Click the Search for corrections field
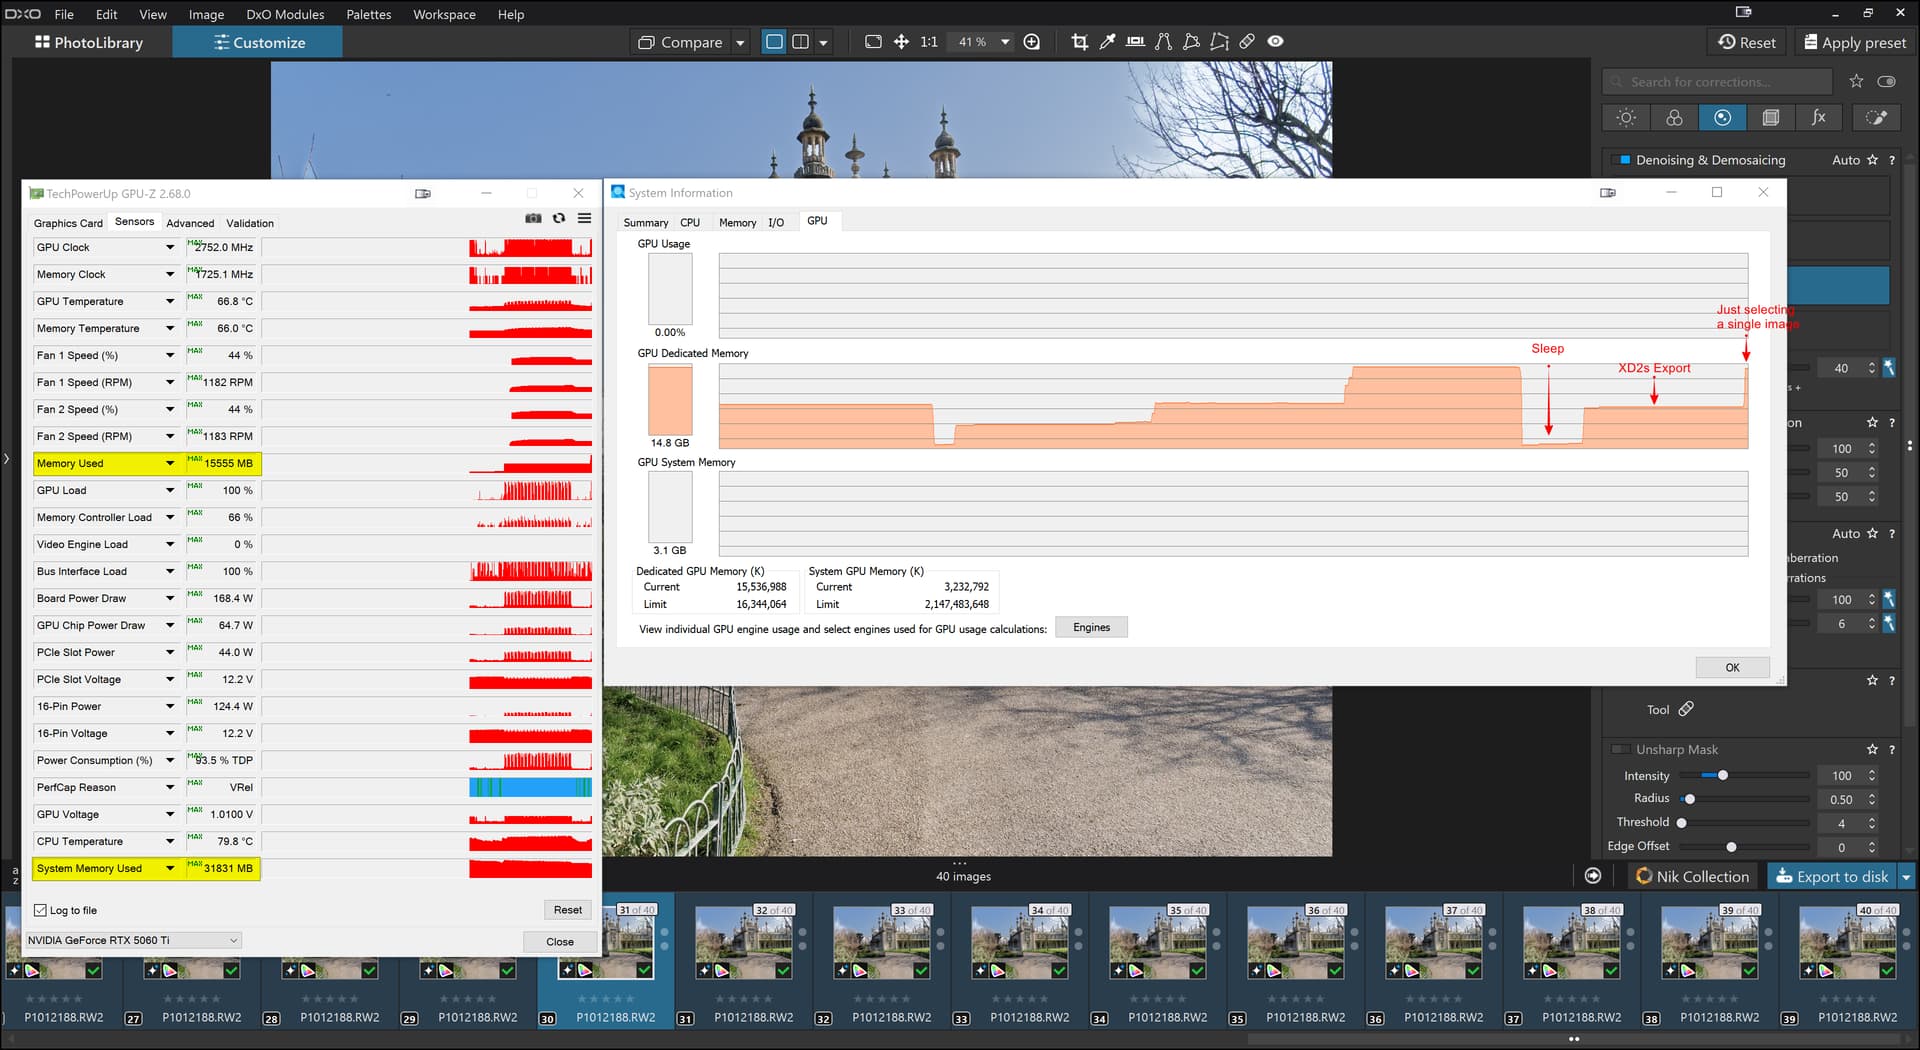 pyautogui.click(x=1717, y=82)
